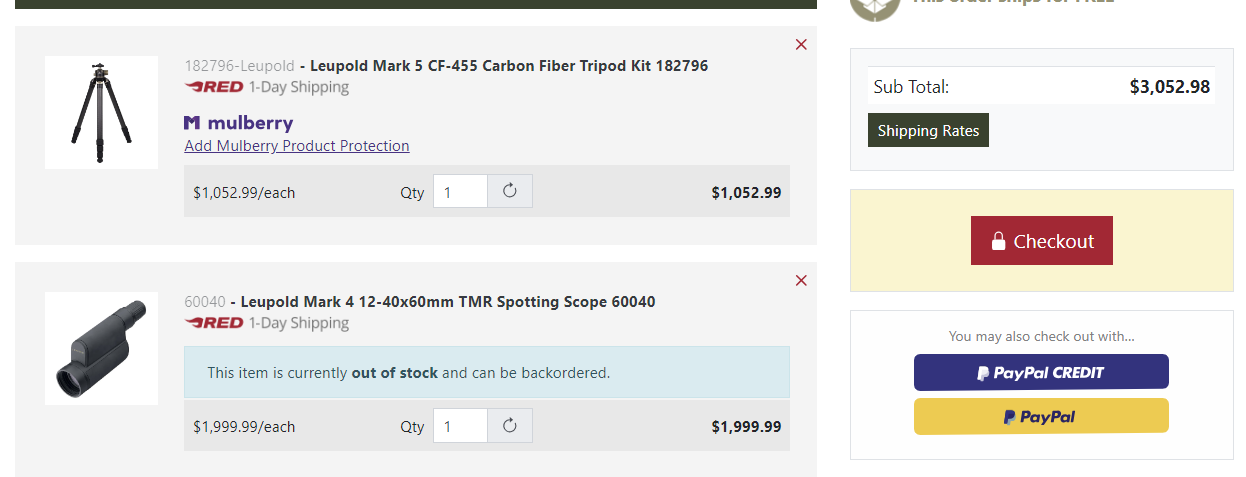Pay with PayPal Credit
1246x477 pixels.
[1041, 372]
